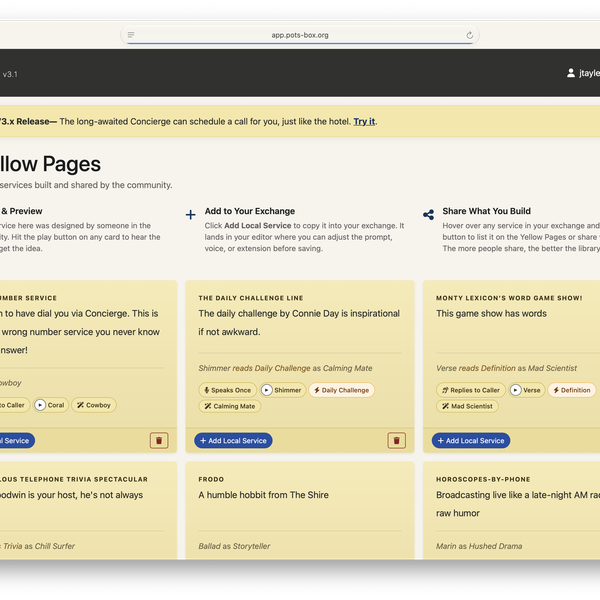Screen dimensions: 600x600
Task: Click 'A humble hobbit from The Shire' text
Action: [x=263, y=495]
